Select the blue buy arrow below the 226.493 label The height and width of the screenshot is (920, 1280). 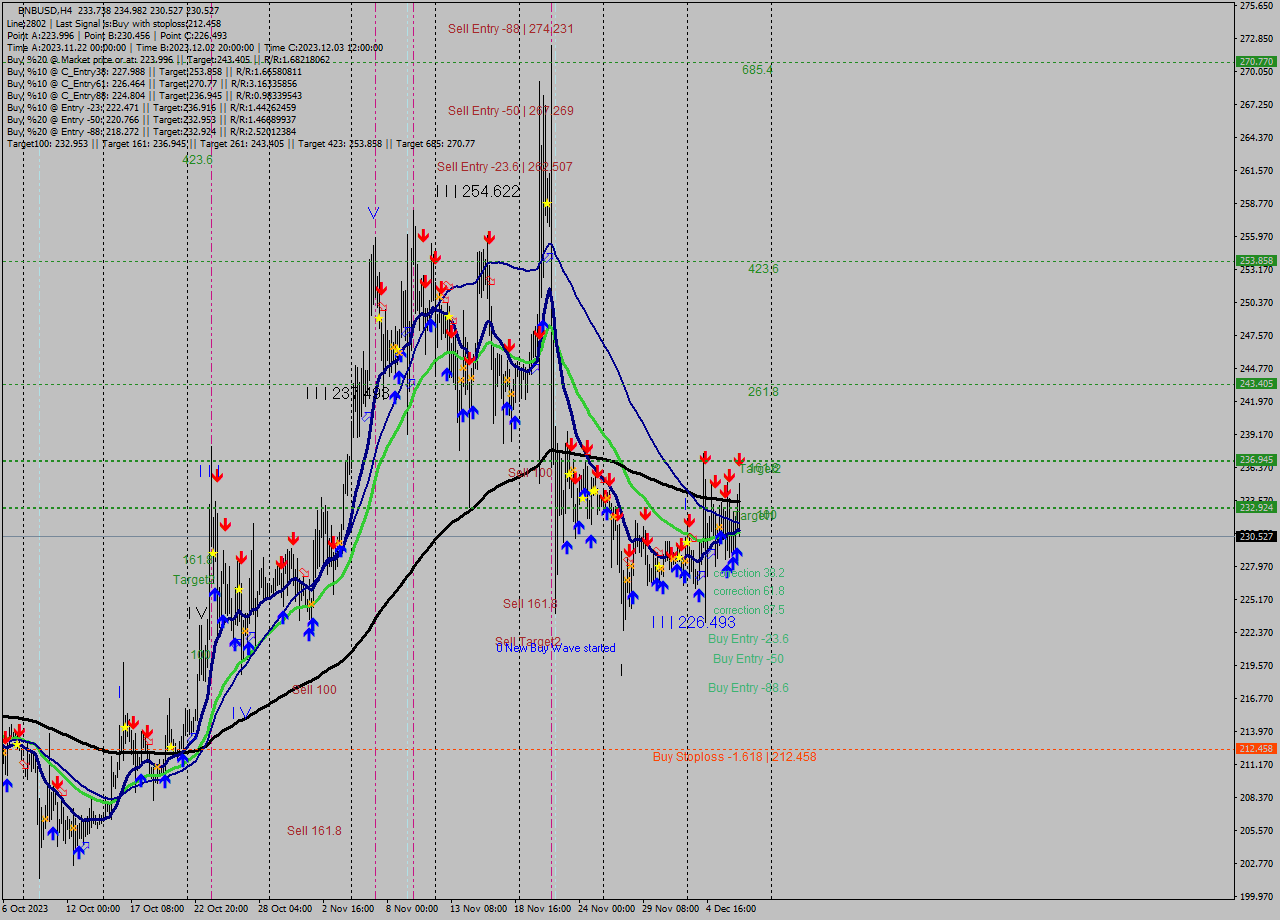pos(699,596)
